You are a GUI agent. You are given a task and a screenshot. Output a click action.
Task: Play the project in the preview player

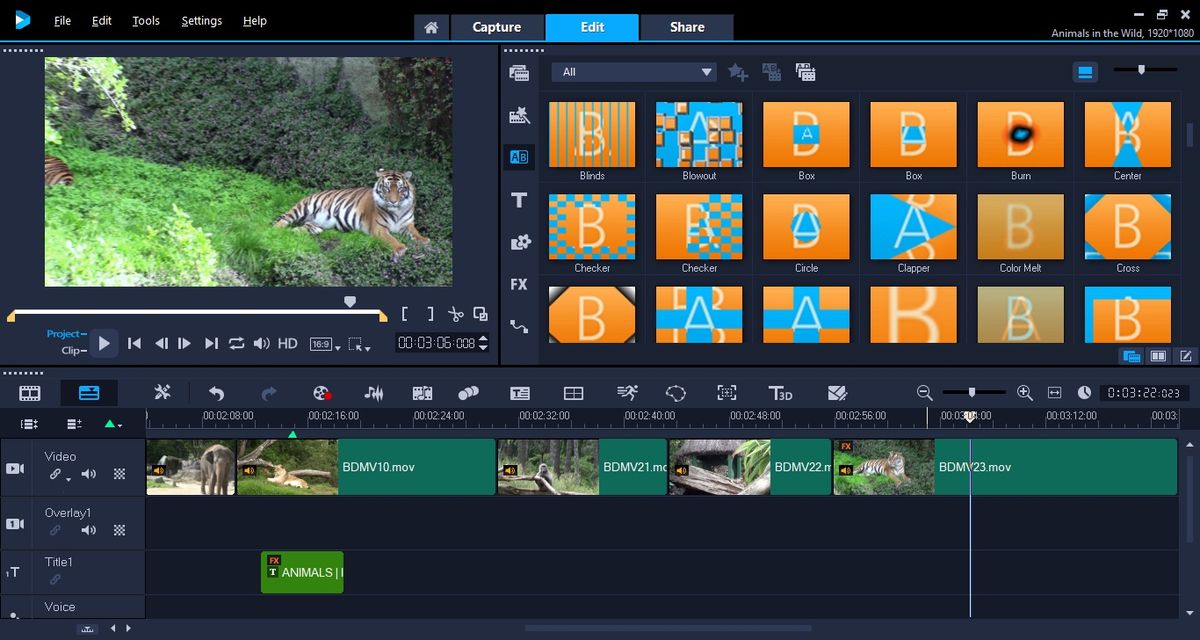click(105, 343)
